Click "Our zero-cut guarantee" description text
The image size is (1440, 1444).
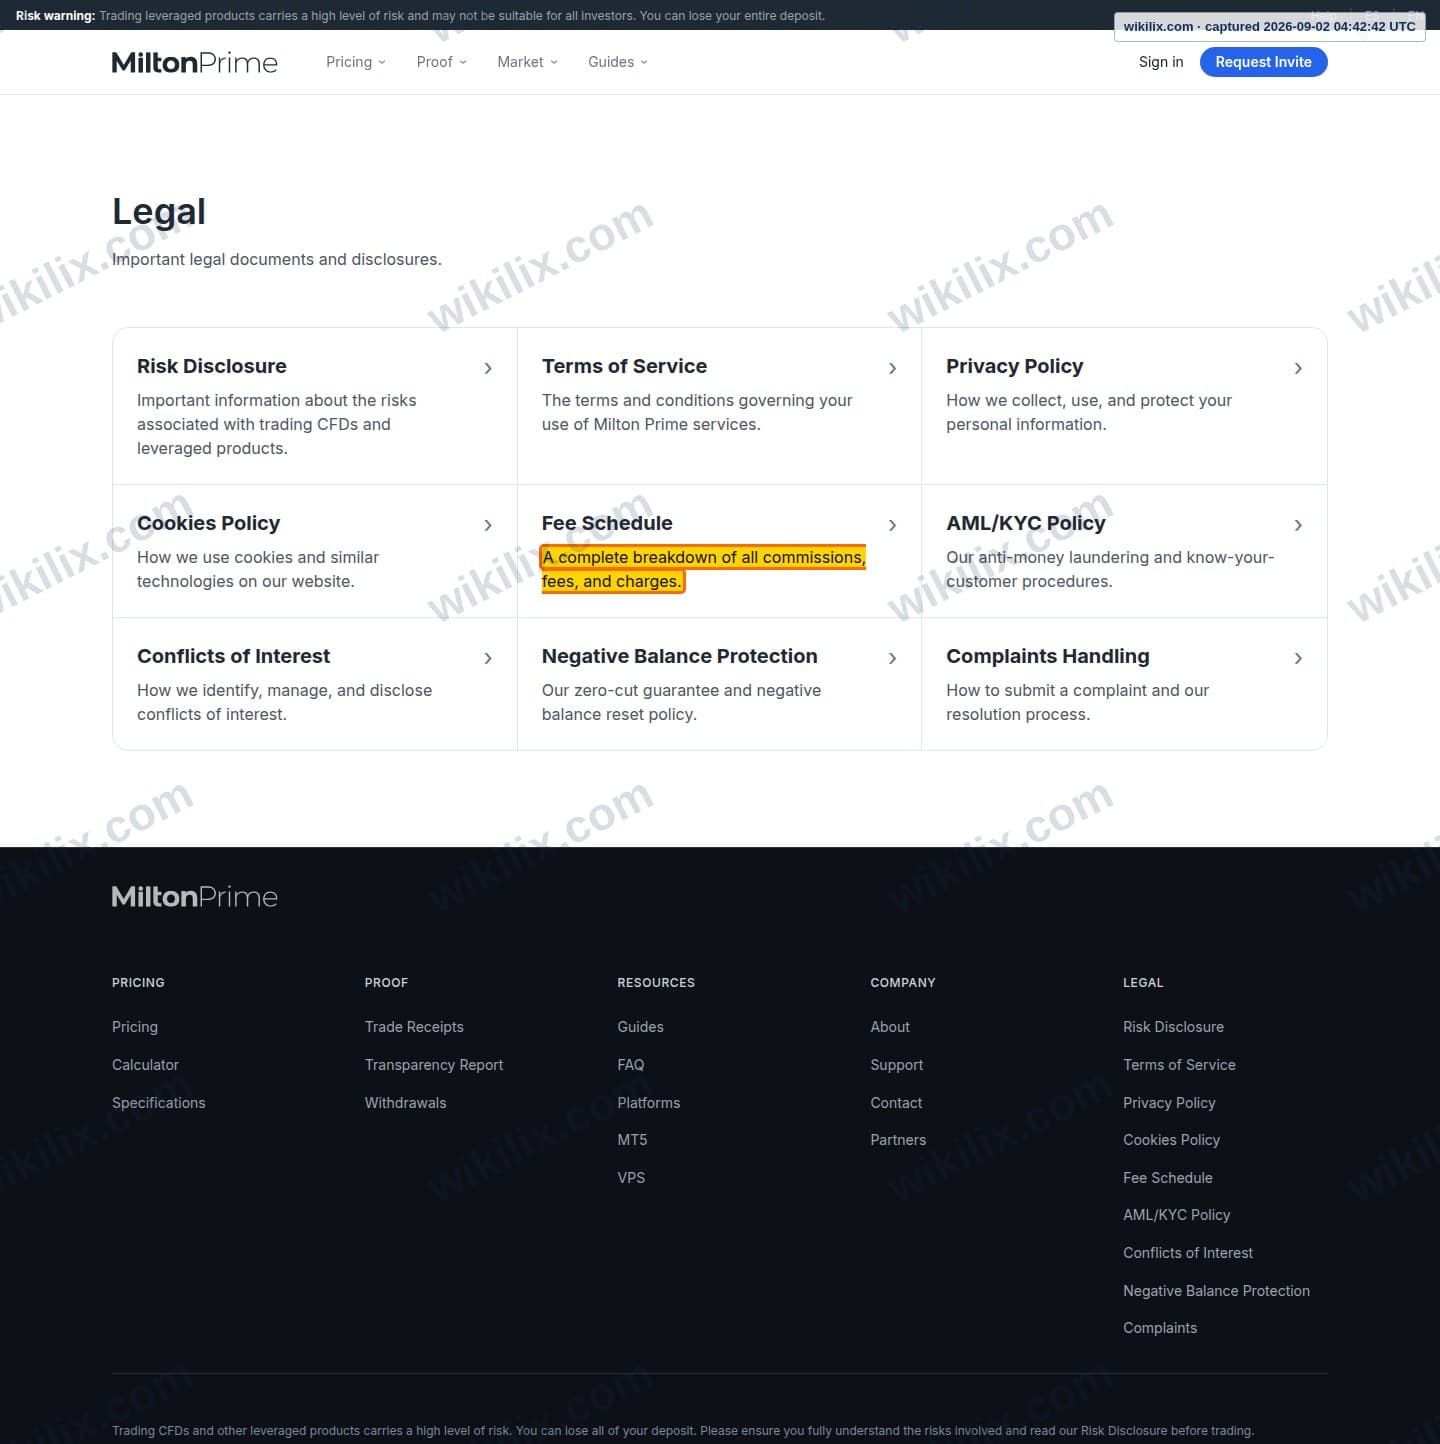[x=681, y=702]
